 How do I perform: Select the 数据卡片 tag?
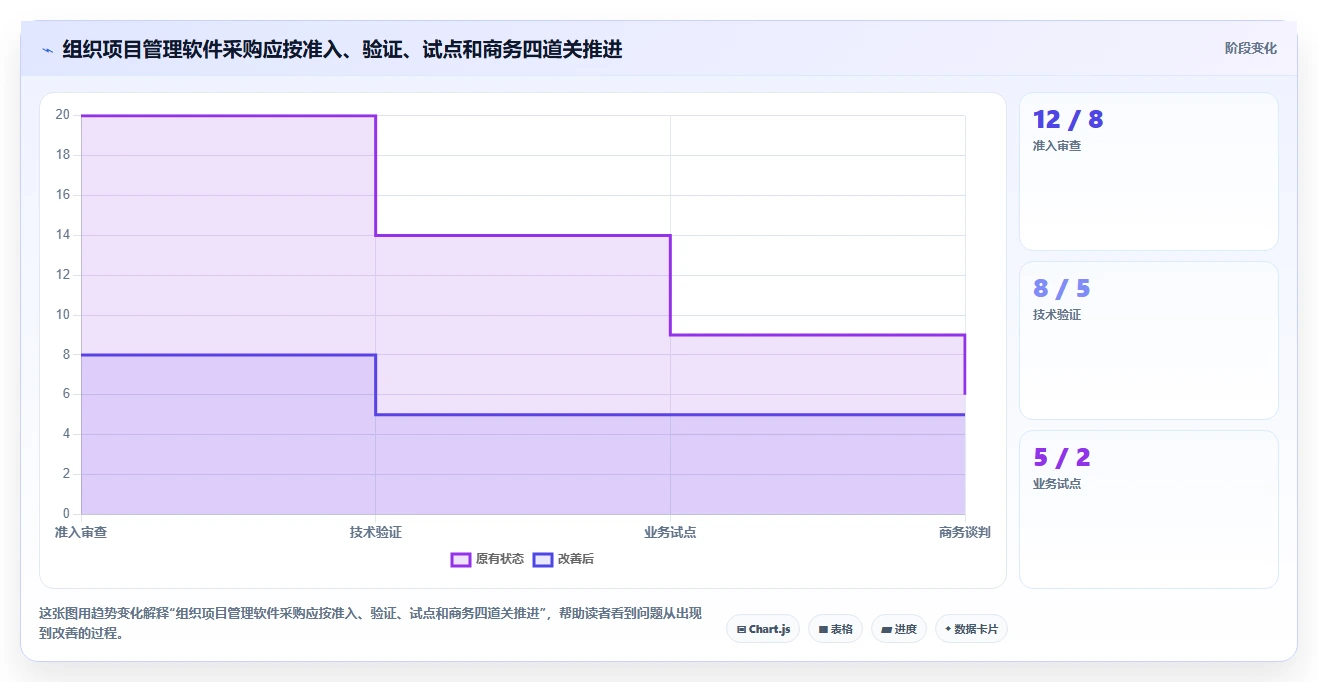click(x=971, y=629)
